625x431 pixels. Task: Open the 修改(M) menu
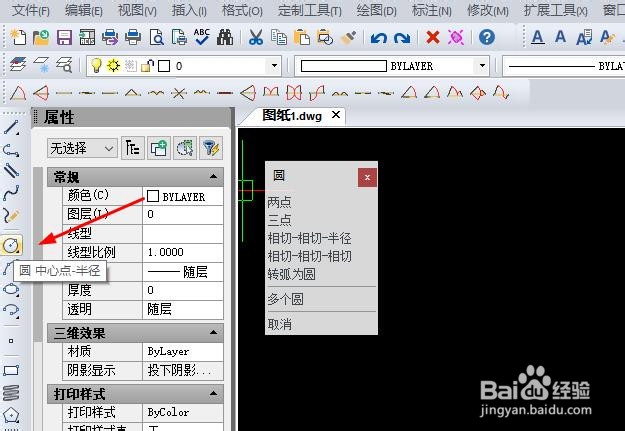(x=487, y=10)
